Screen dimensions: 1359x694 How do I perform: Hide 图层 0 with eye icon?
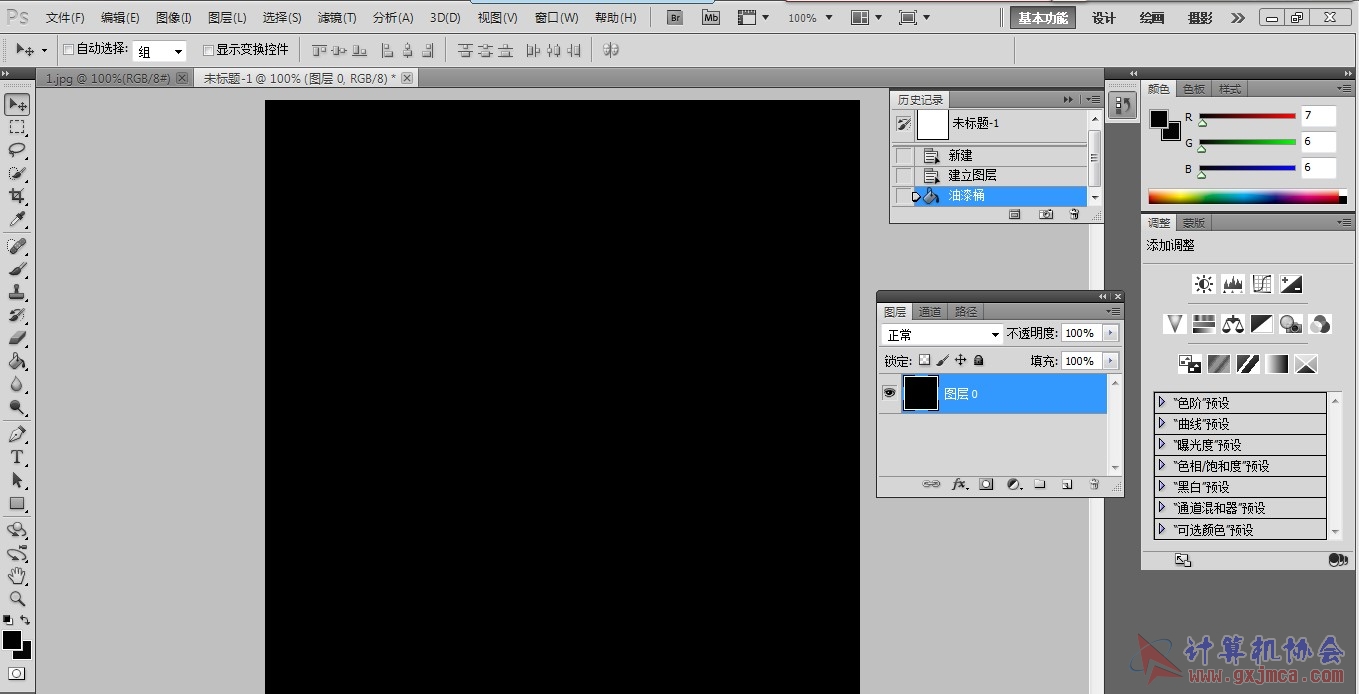[x=889, y=394]
